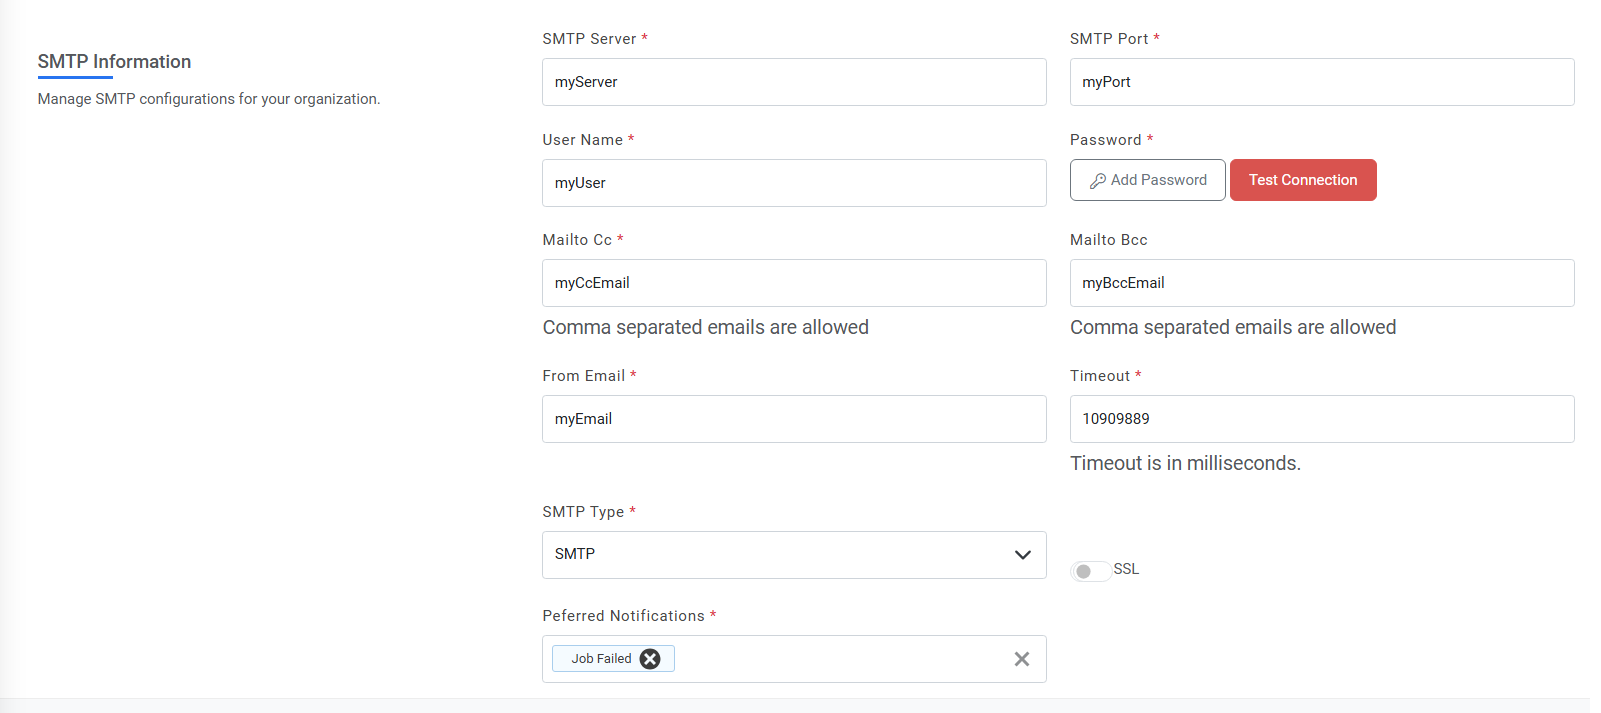The image size is (1601, 713).
Task: Click the Mailto Bcc field
Action: 1321,282
